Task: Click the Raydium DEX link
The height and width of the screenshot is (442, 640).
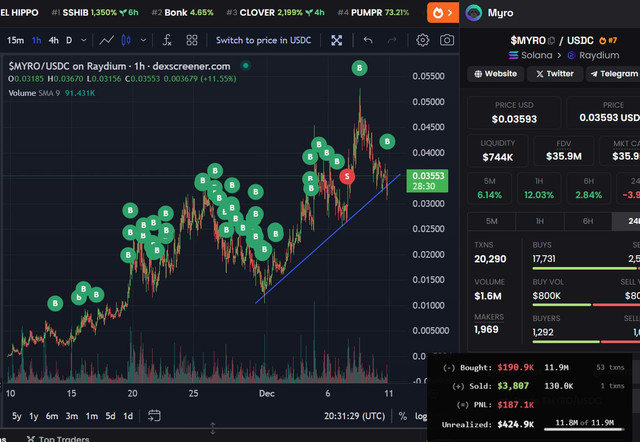Action: point(593,55)
